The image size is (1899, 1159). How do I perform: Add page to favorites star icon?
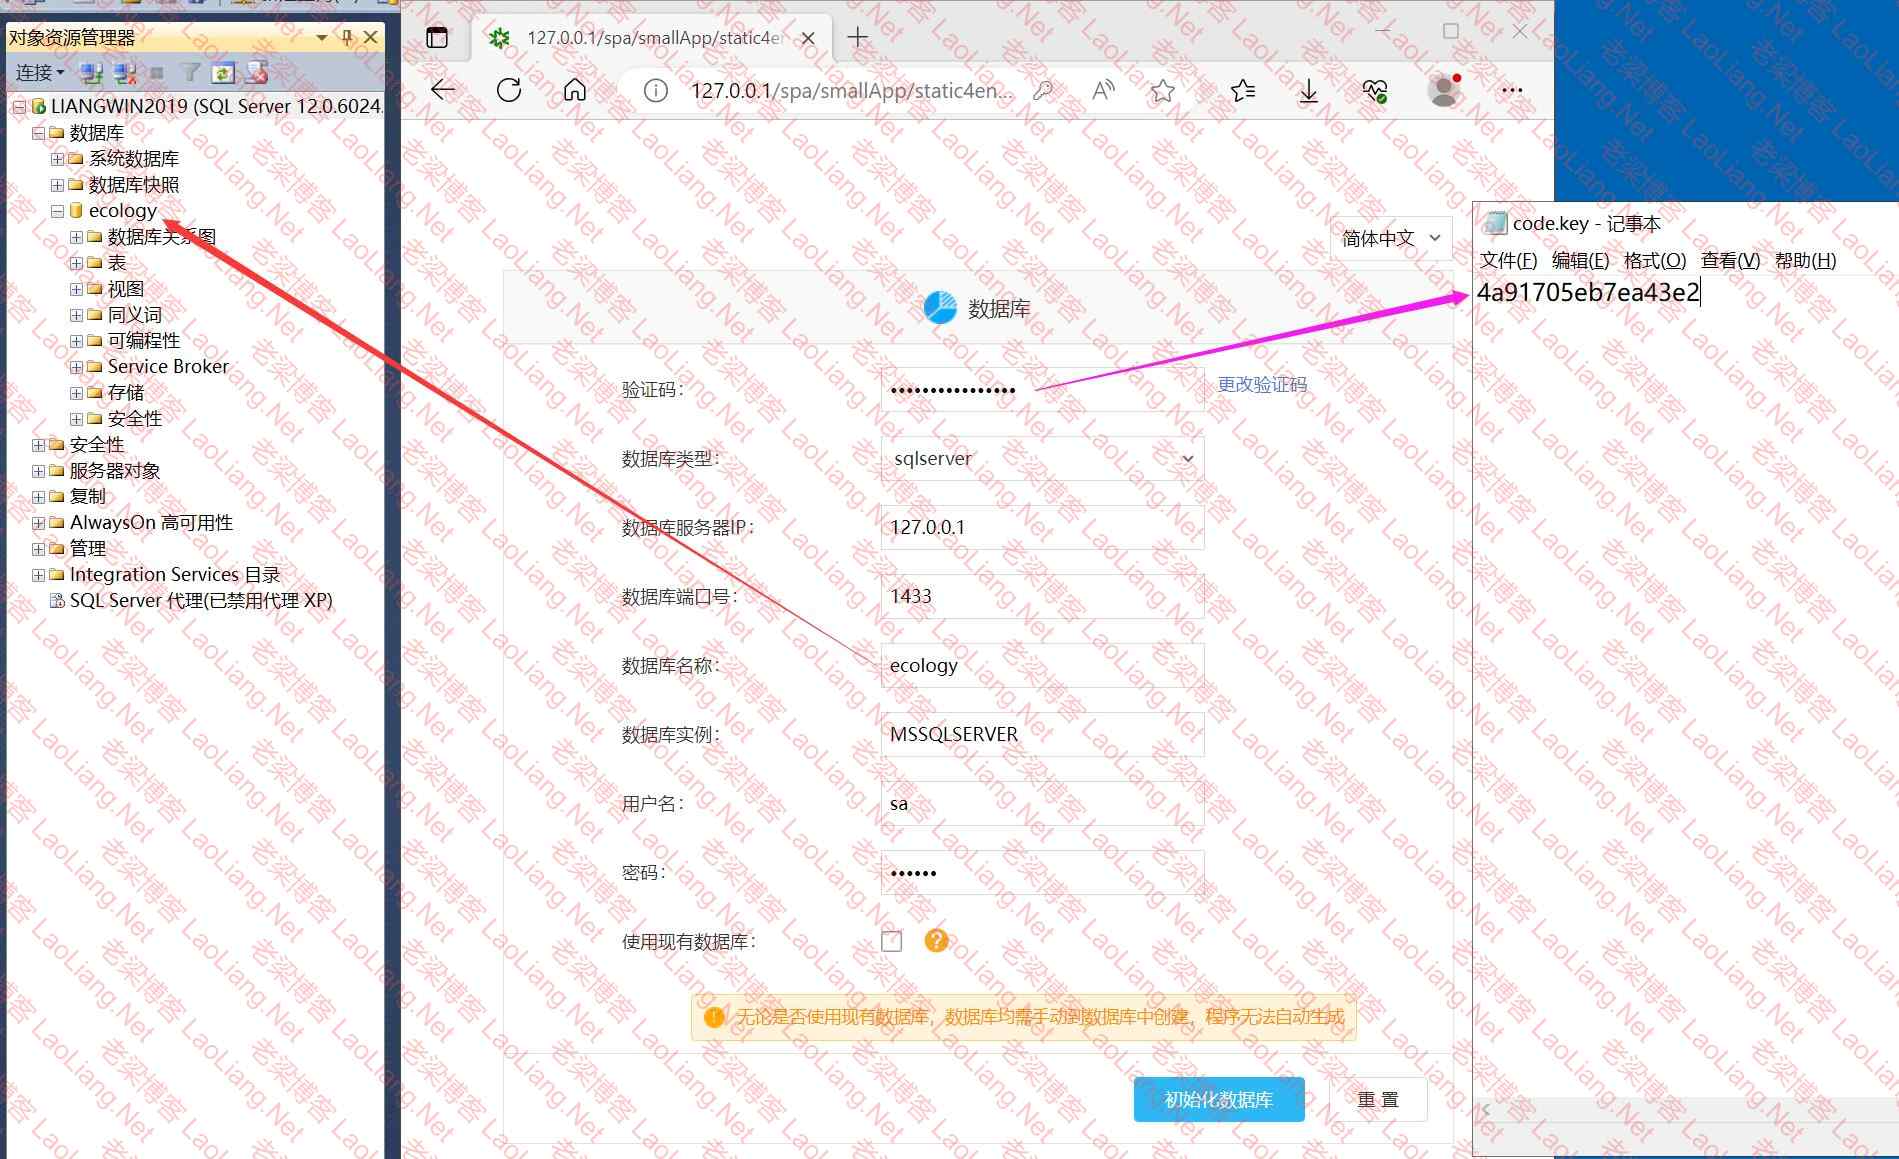[1162, 91]
